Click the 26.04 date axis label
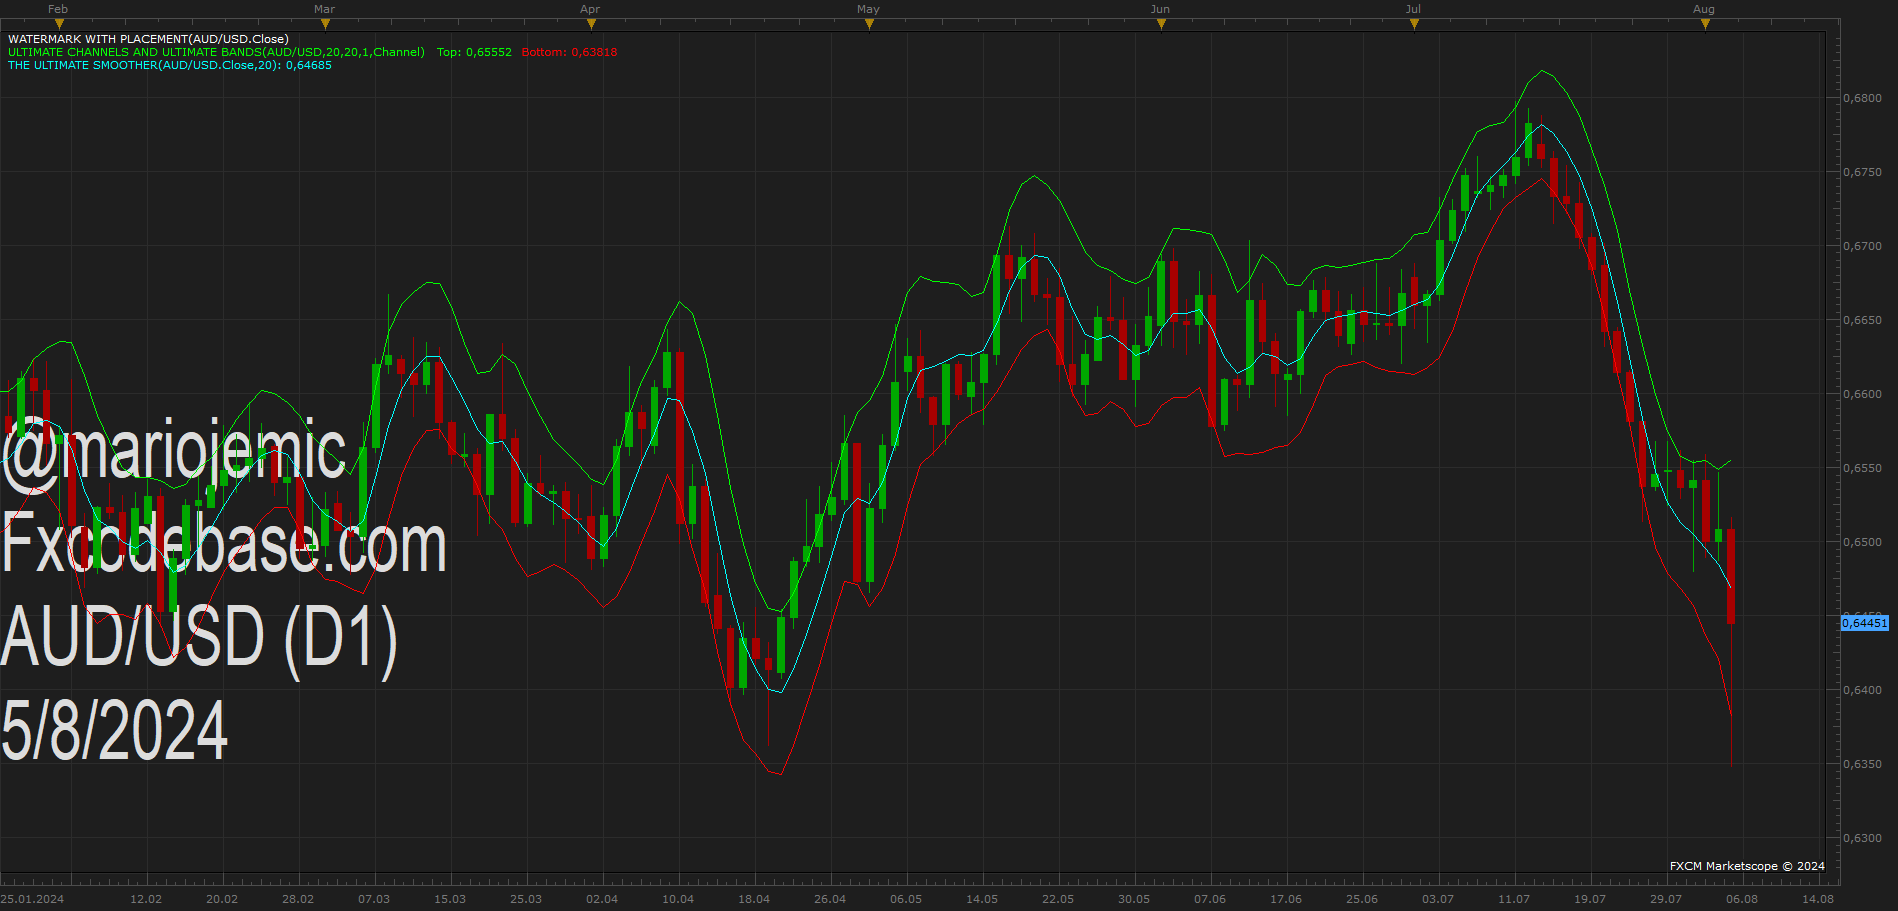 pyautogui.click(x=830, y=899)
